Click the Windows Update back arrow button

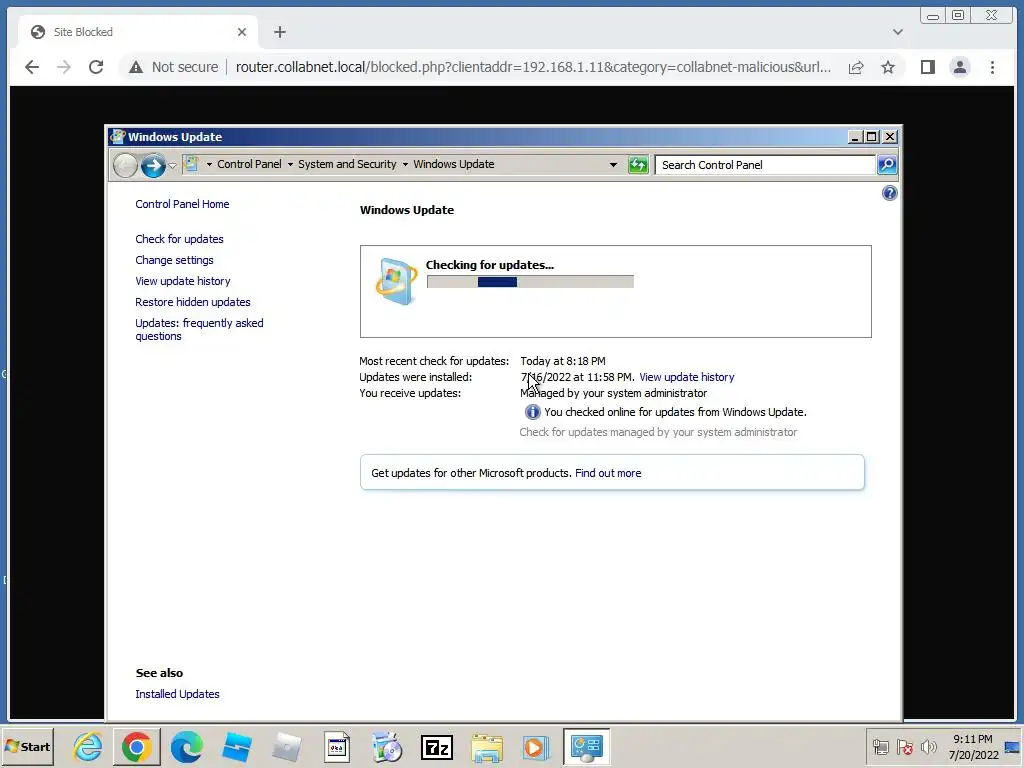point(125,165)
